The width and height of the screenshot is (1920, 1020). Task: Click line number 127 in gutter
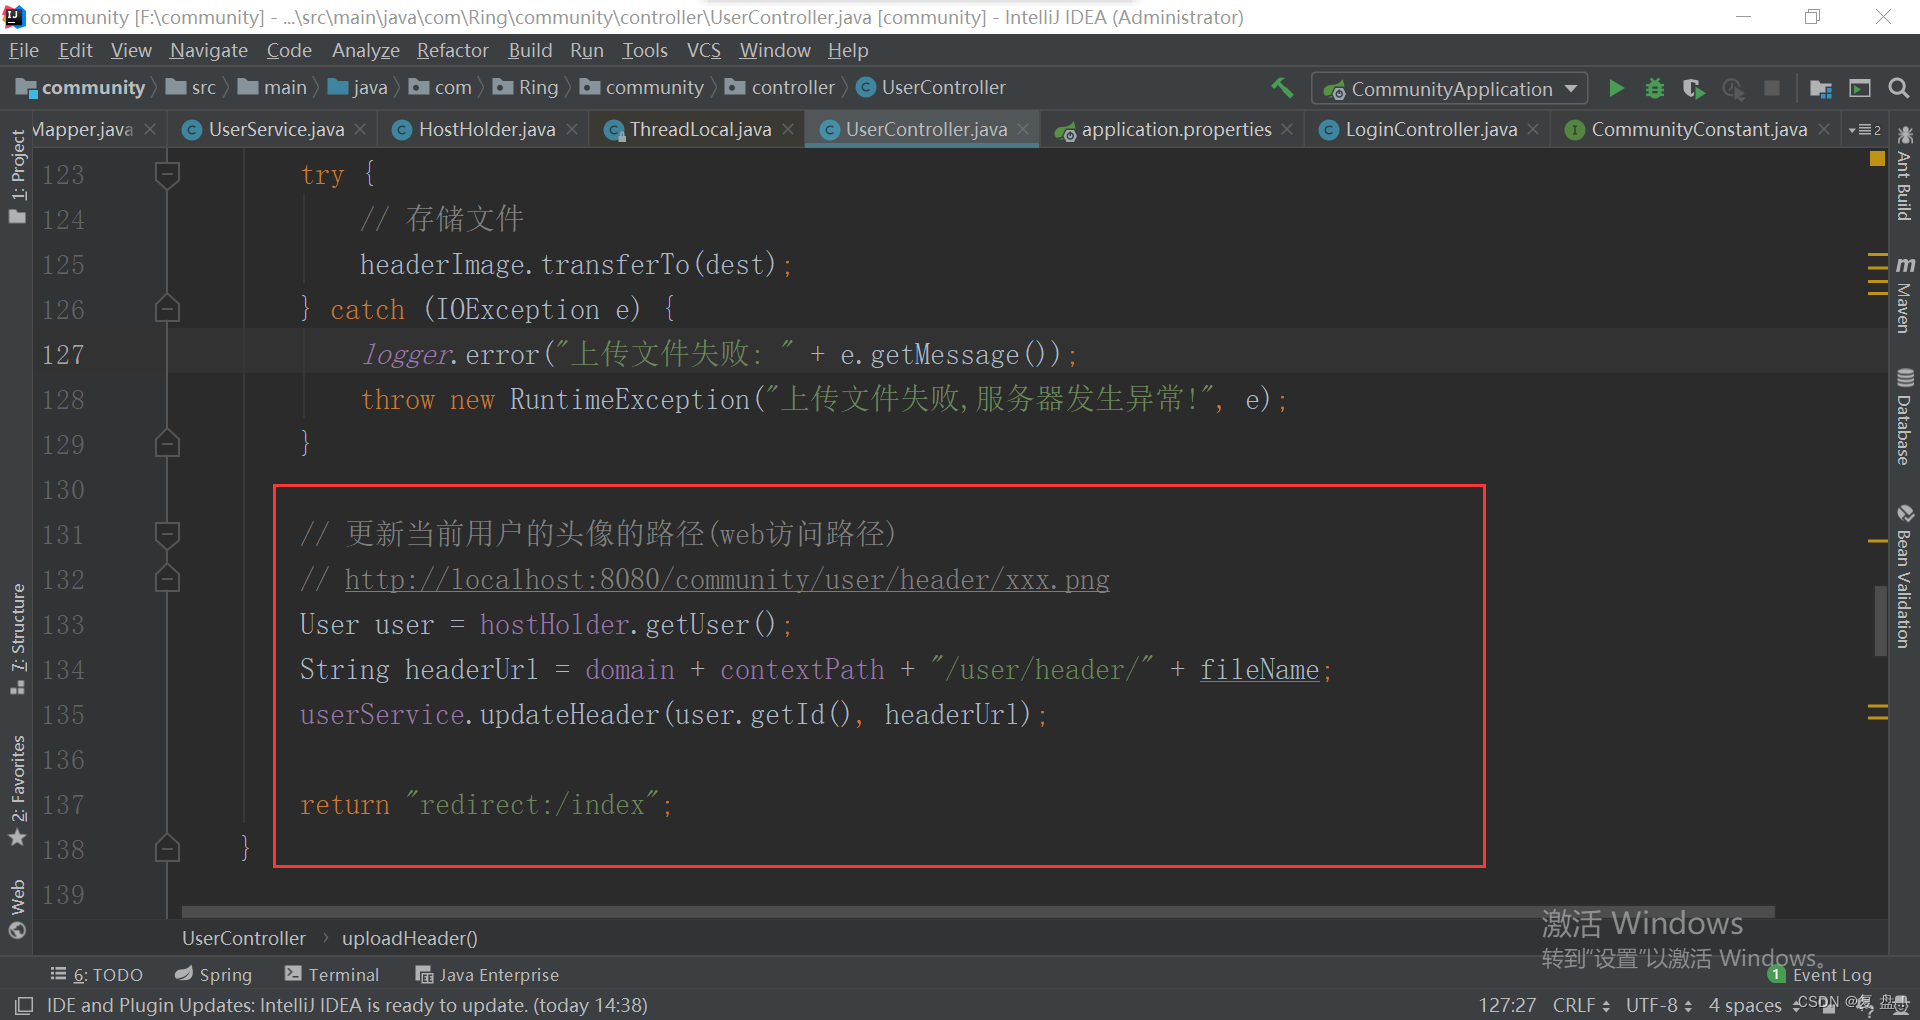point(63,355)
